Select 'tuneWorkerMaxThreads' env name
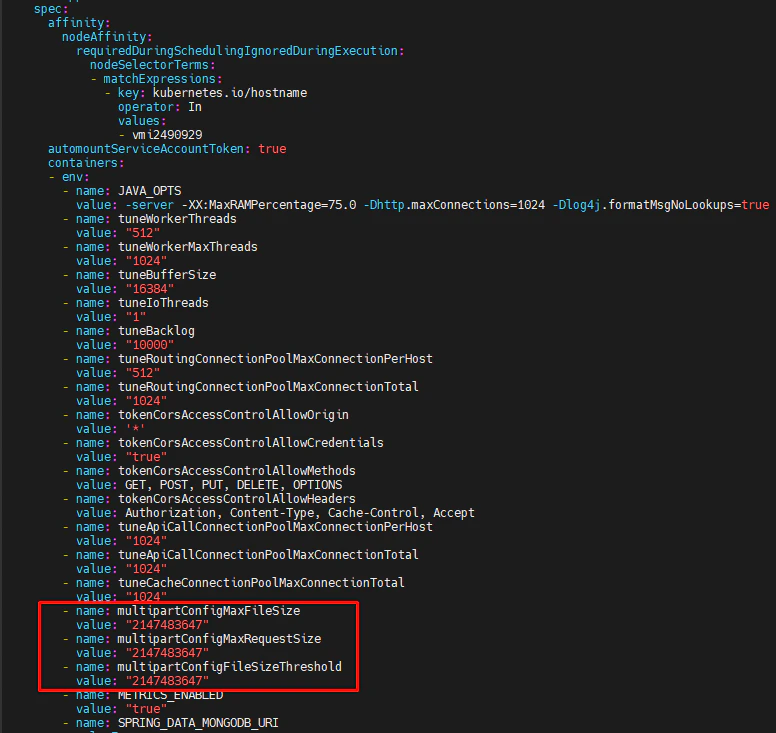Viewport: 776px width, 733px height. pyautogui.click(x=188, y=247)
